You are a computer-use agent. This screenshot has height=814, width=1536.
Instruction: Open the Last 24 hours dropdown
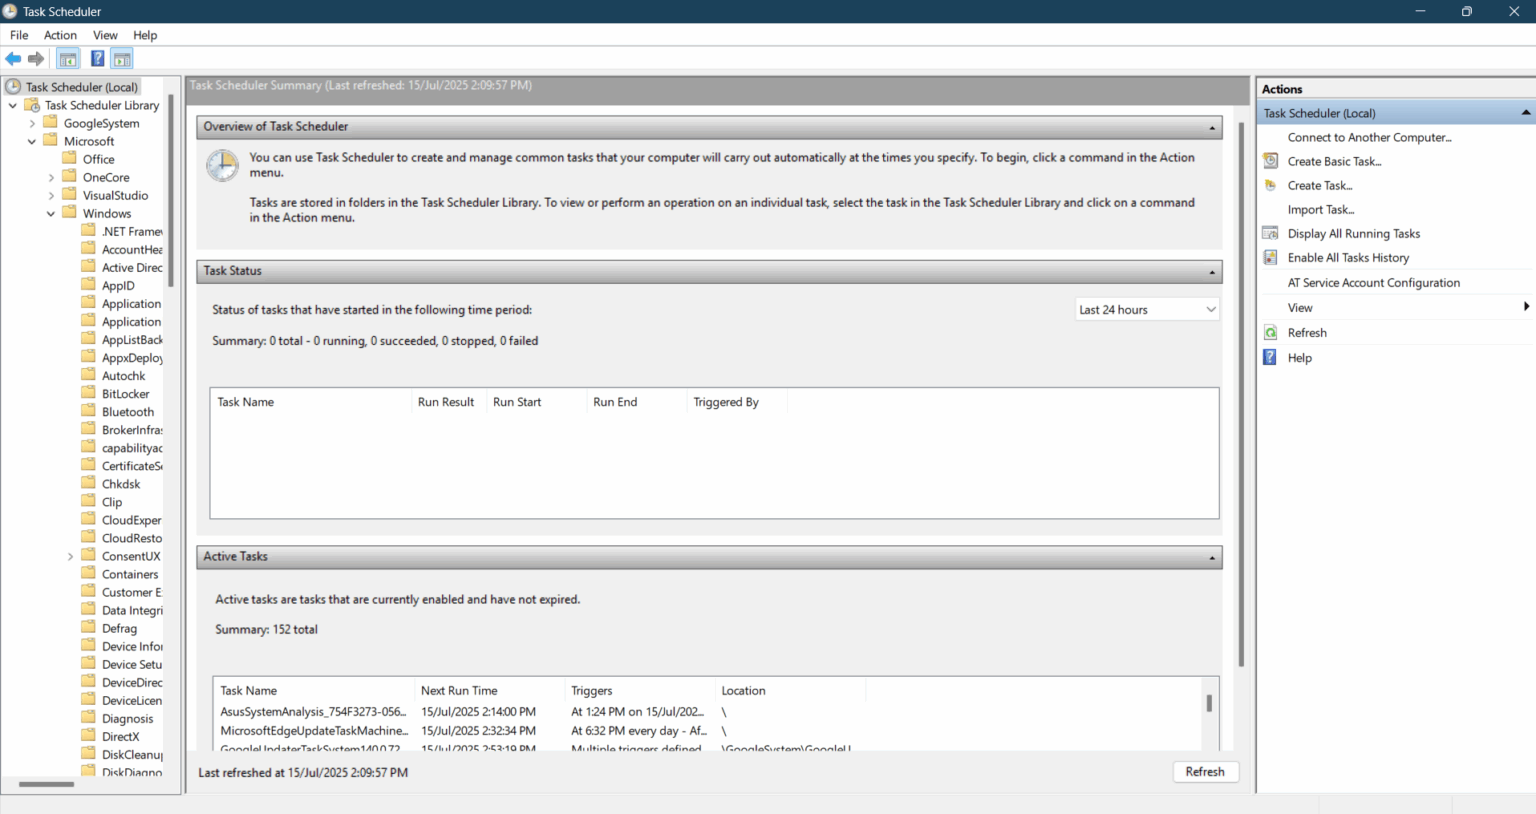click(1147, 310)
